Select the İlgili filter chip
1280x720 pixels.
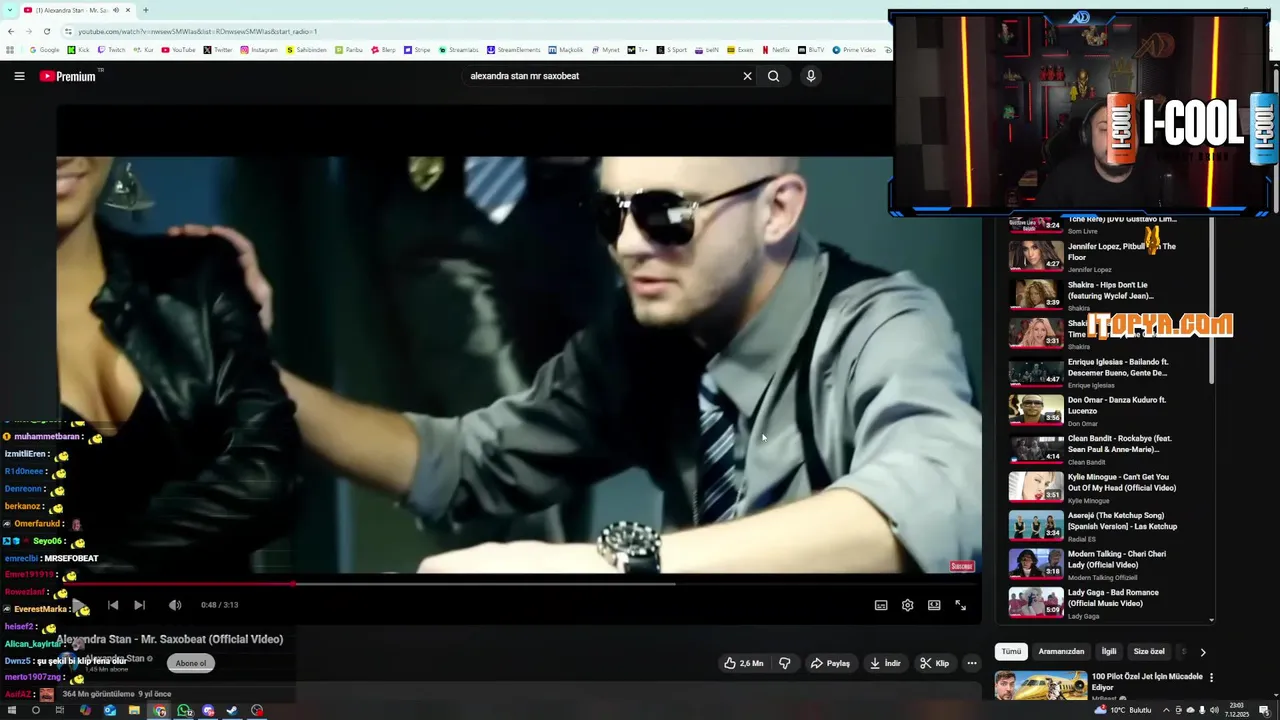(x=1109, y=651)
